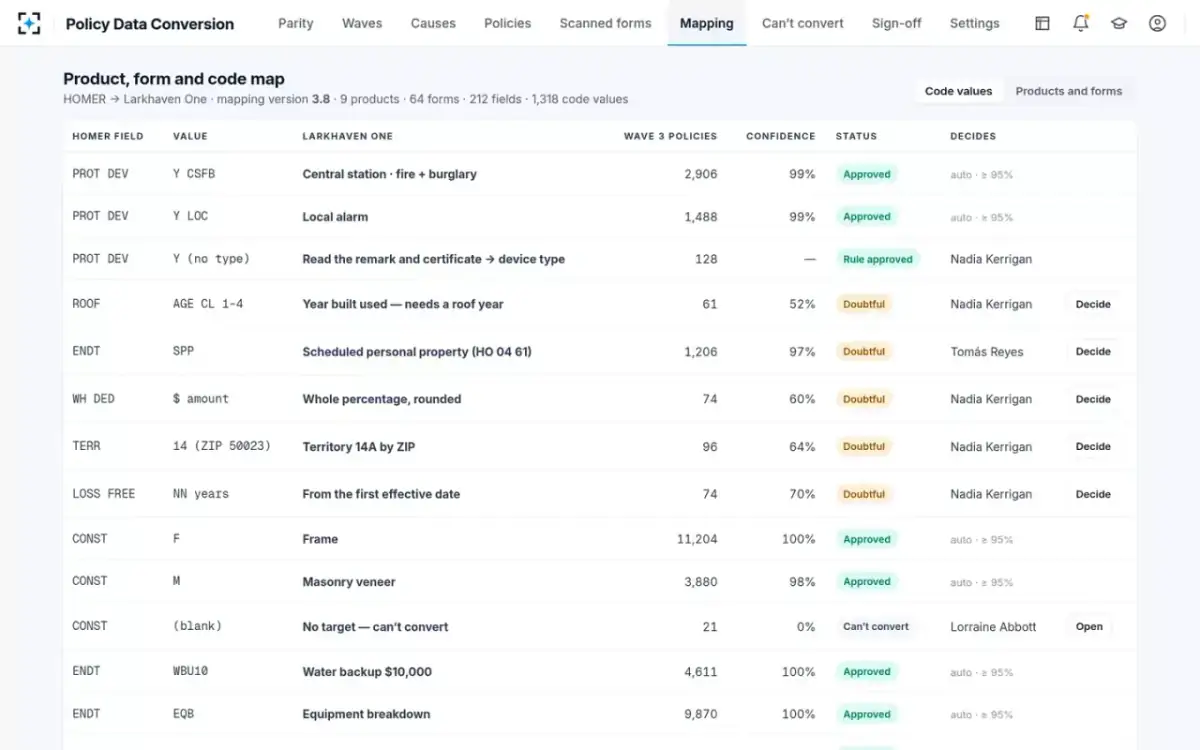Open the Policies tab
1200x750 pixels.
pos(508,23)
